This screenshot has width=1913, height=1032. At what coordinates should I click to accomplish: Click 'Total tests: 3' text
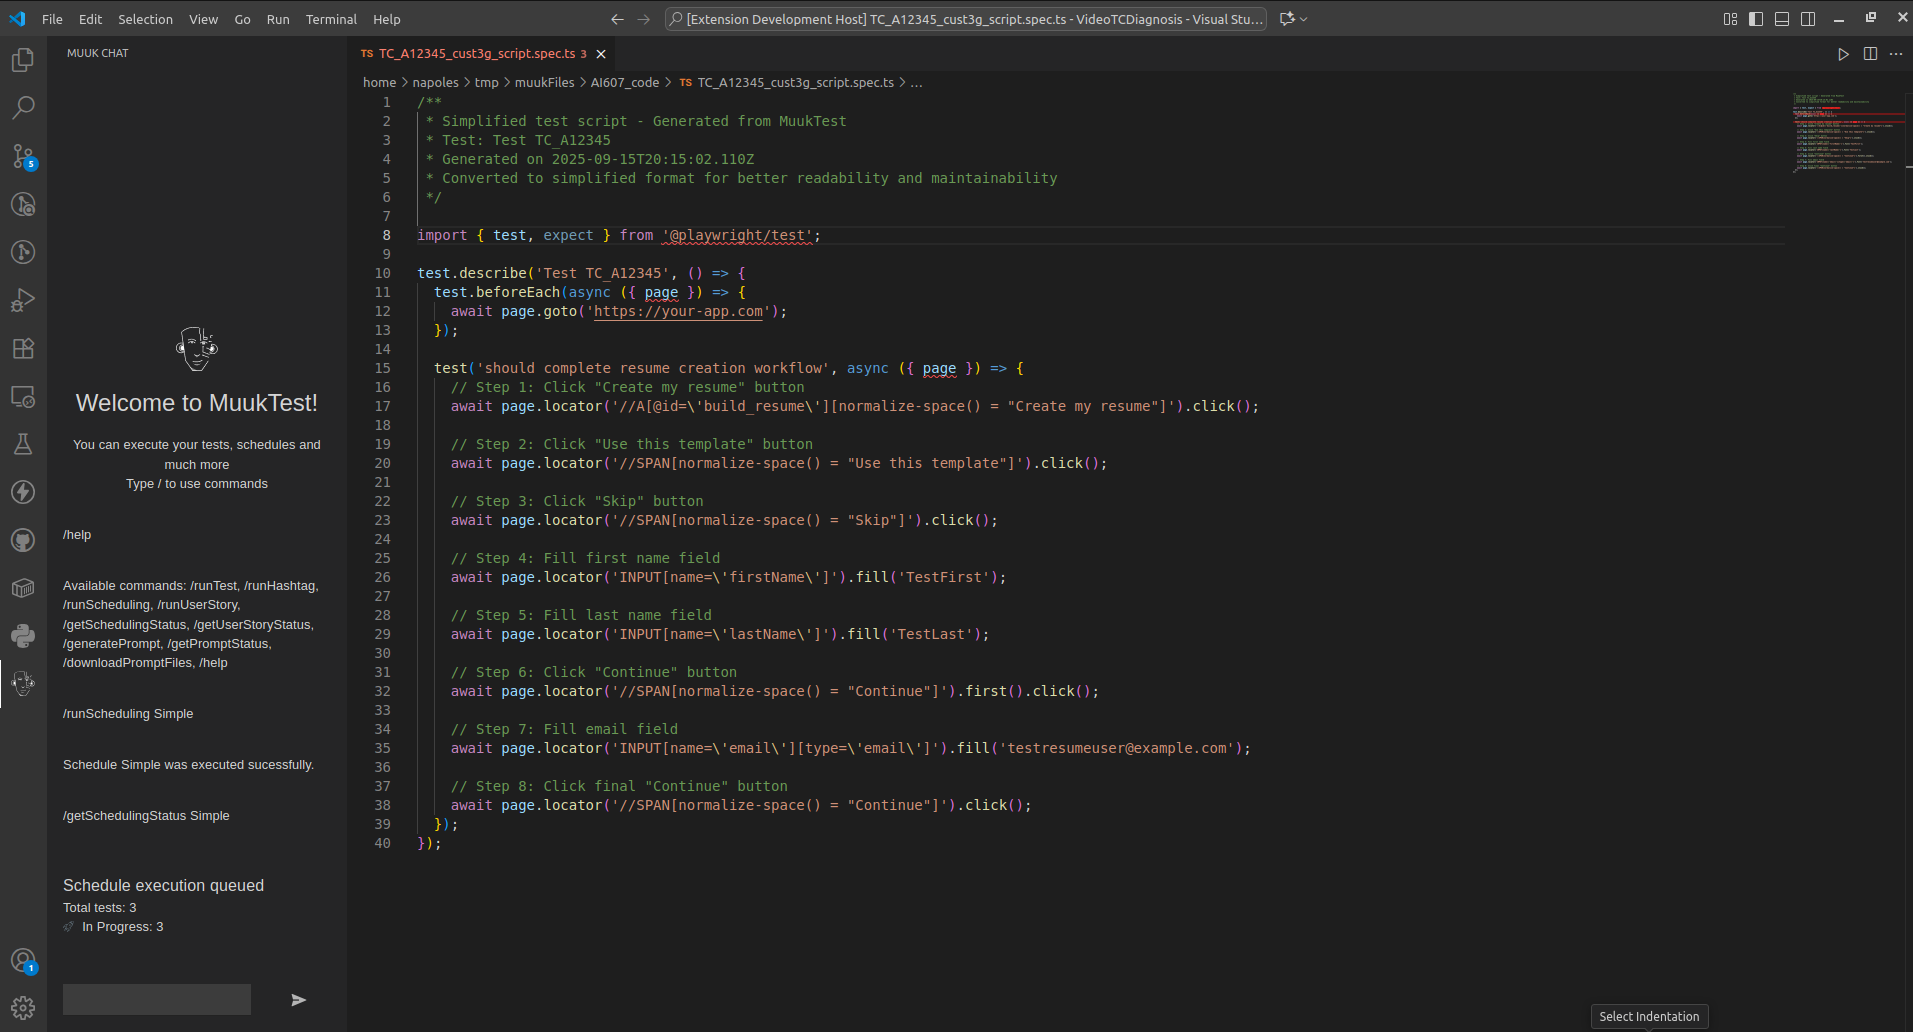pos(99,908)
